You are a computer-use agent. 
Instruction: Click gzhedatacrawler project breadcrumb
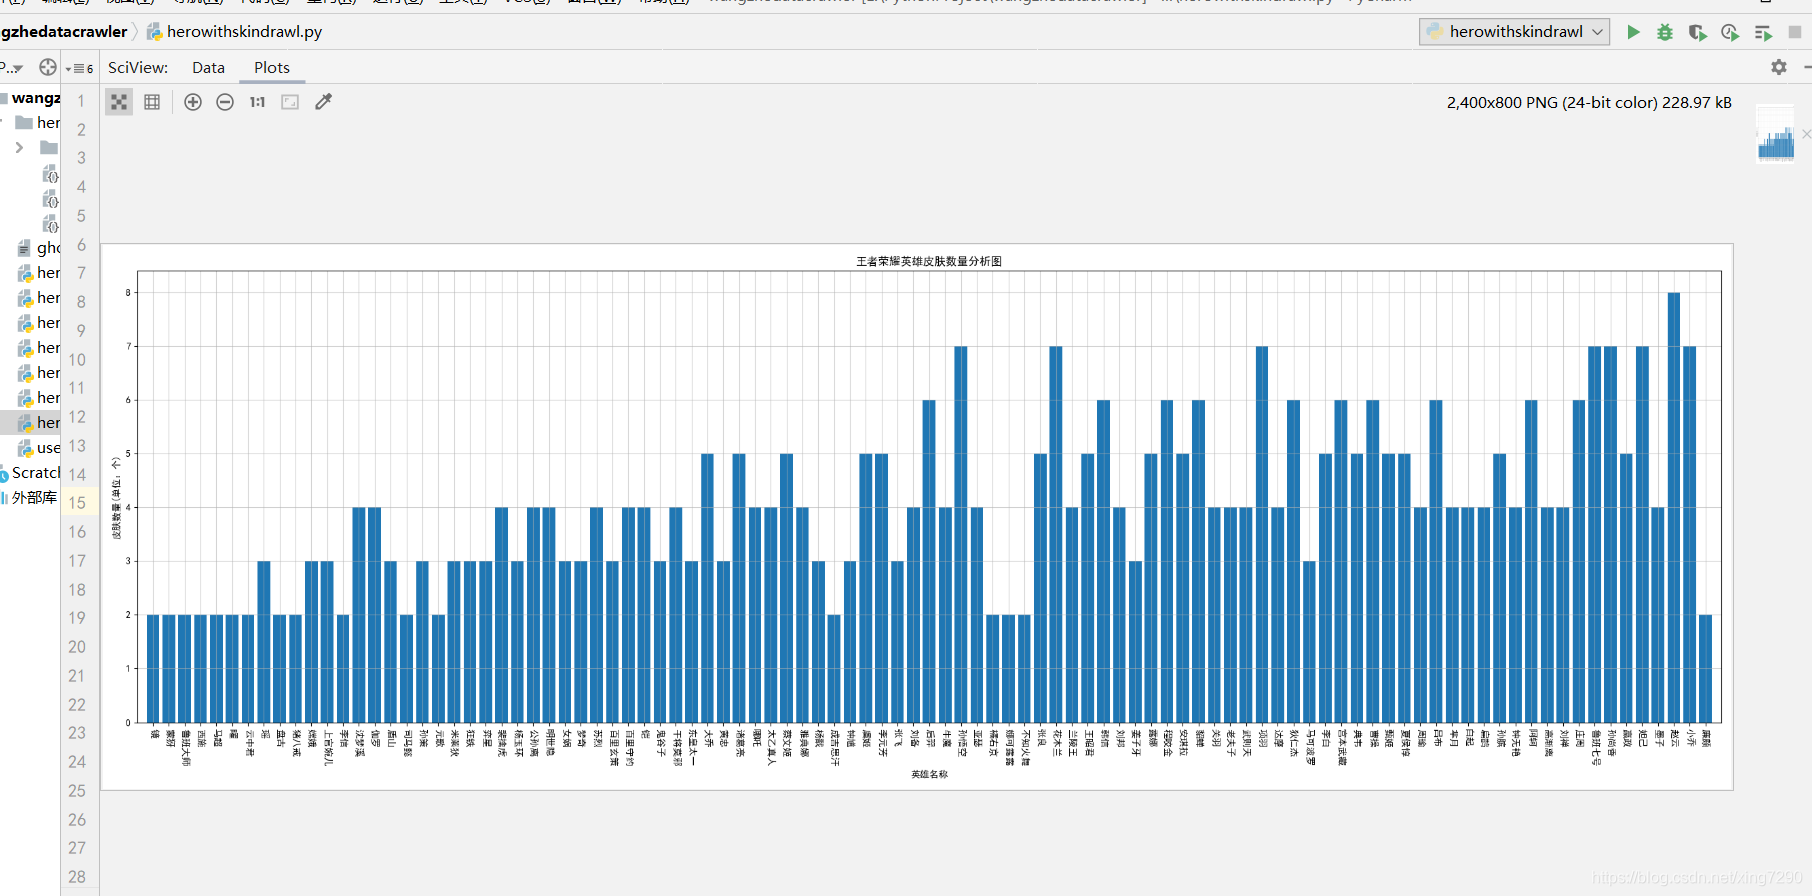click(64, 32)
